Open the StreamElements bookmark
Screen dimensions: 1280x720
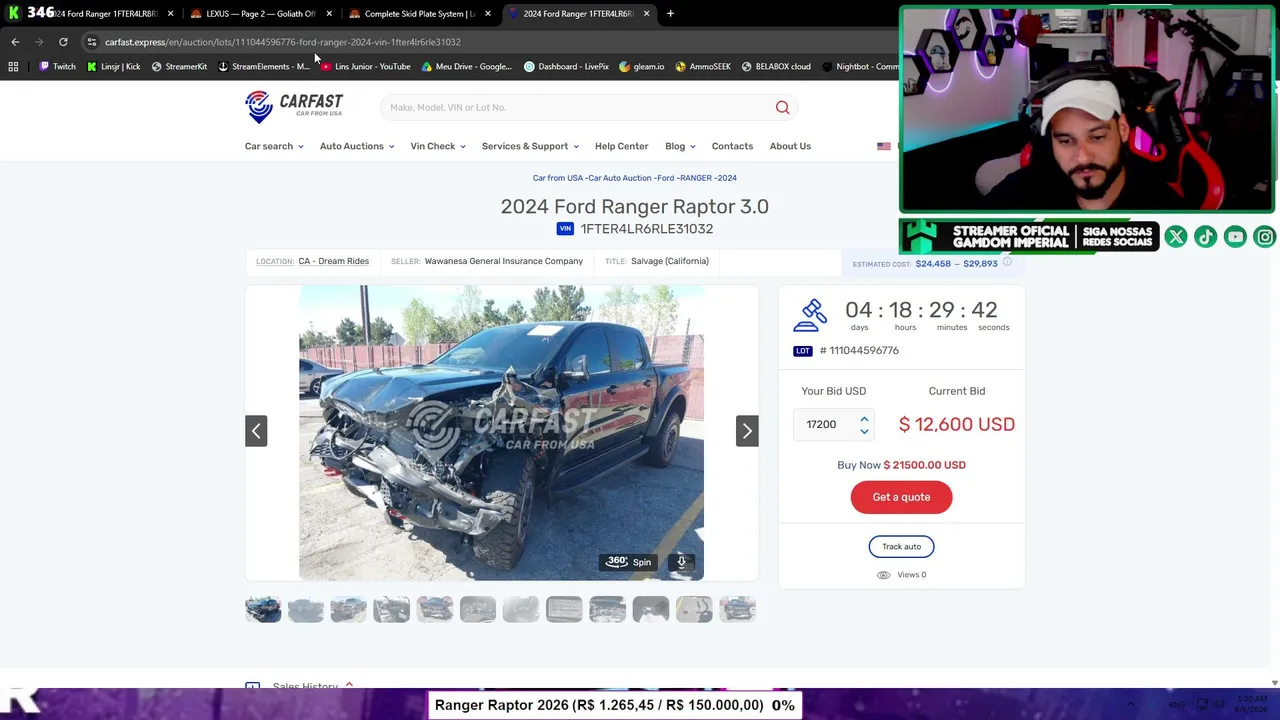[x=264, y=67]
